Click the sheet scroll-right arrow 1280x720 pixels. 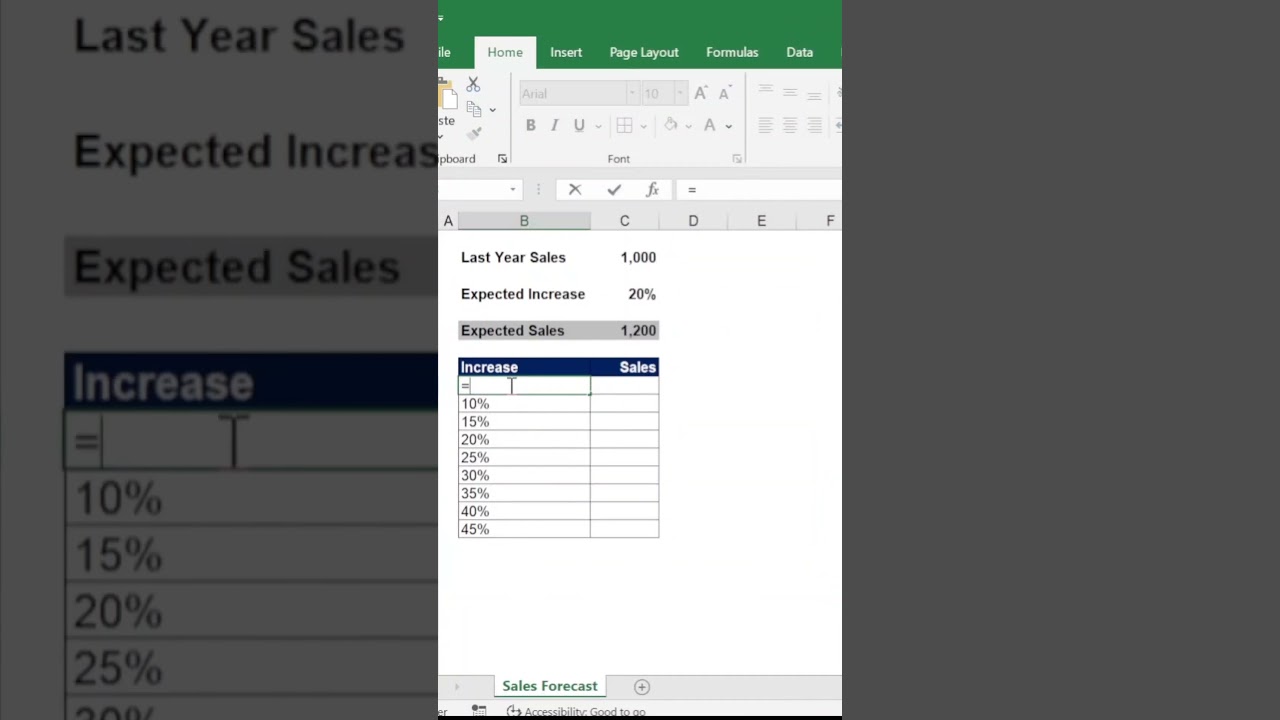pyautogui.click(x=457, y=687)
